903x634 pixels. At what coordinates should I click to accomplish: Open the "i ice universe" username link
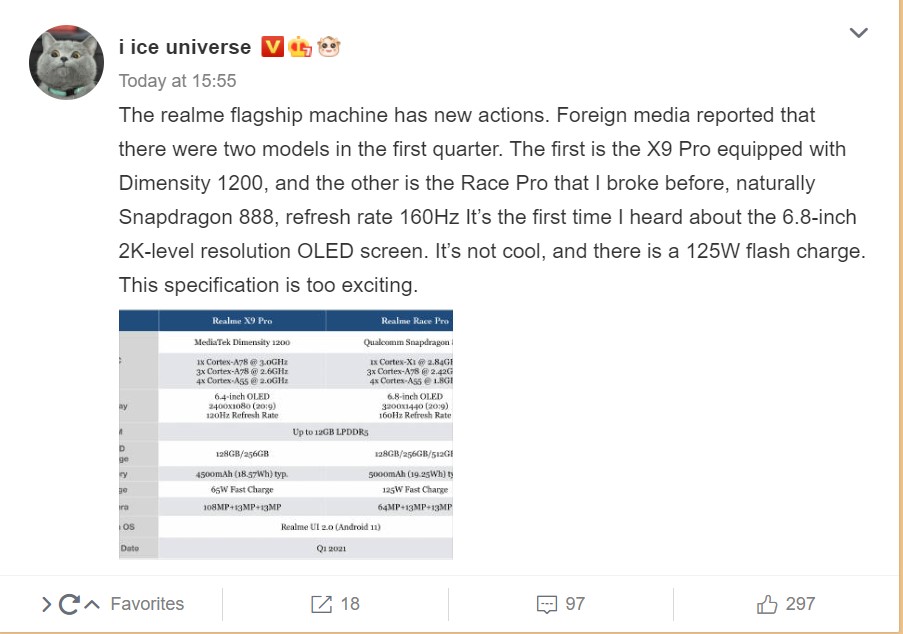185,47
